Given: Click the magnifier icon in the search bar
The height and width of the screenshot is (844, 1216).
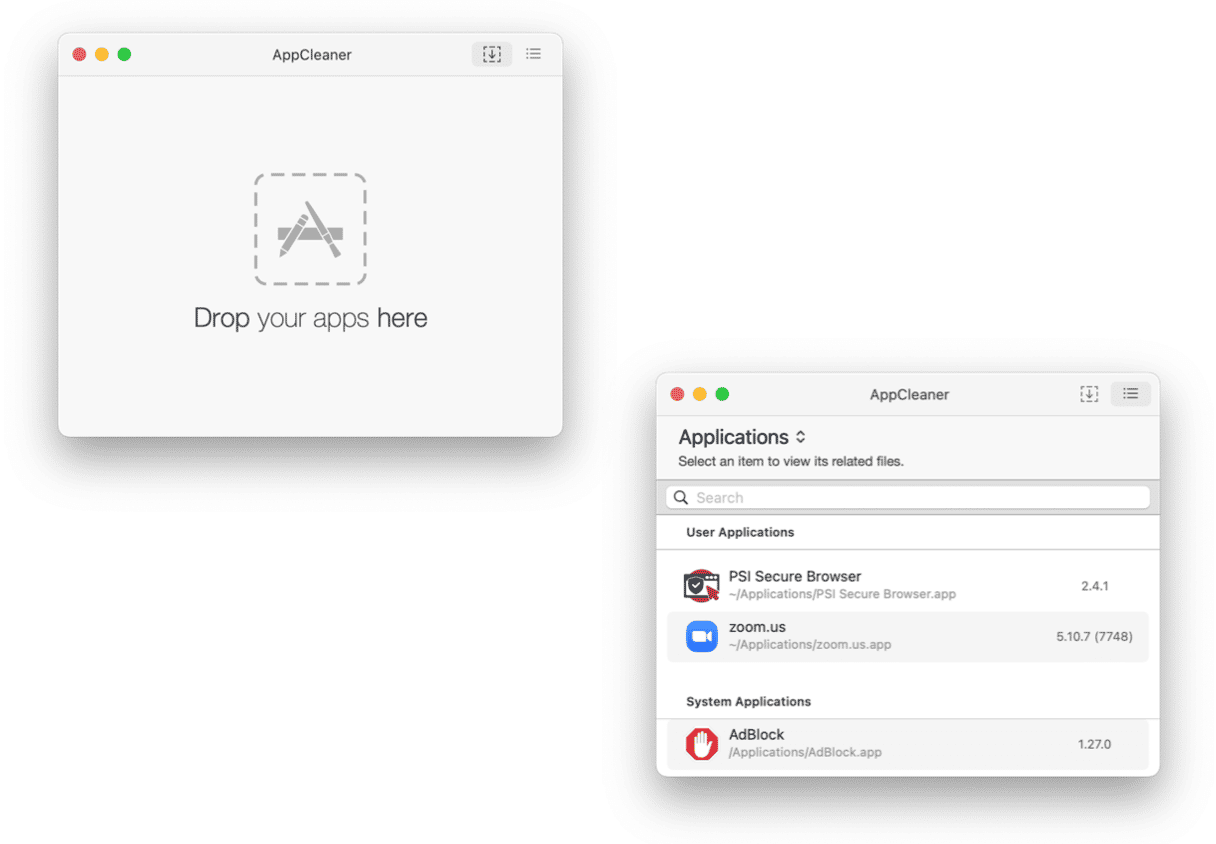Looking at the screenshot, I should (681, 498).
